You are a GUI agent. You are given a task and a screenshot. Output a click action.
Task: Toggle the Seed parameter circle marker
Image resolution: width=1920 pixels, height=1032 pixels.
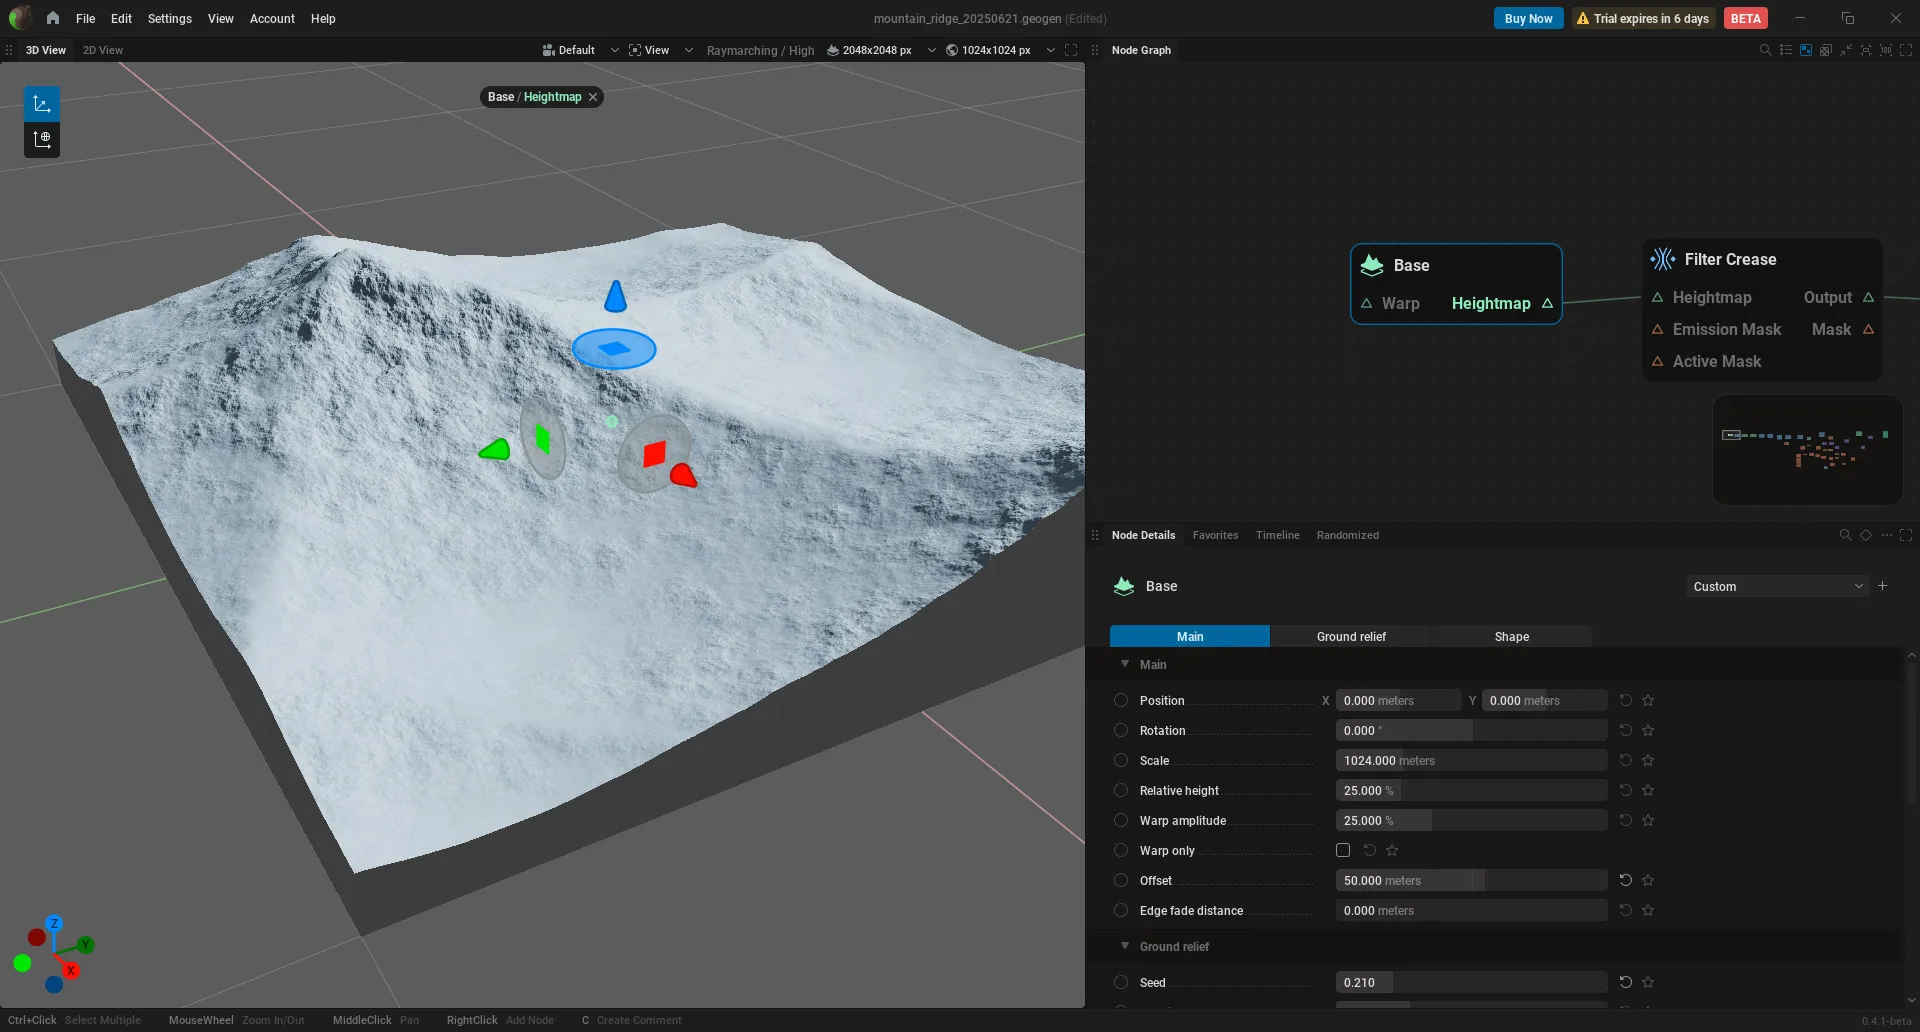(x=1121, y=982)
